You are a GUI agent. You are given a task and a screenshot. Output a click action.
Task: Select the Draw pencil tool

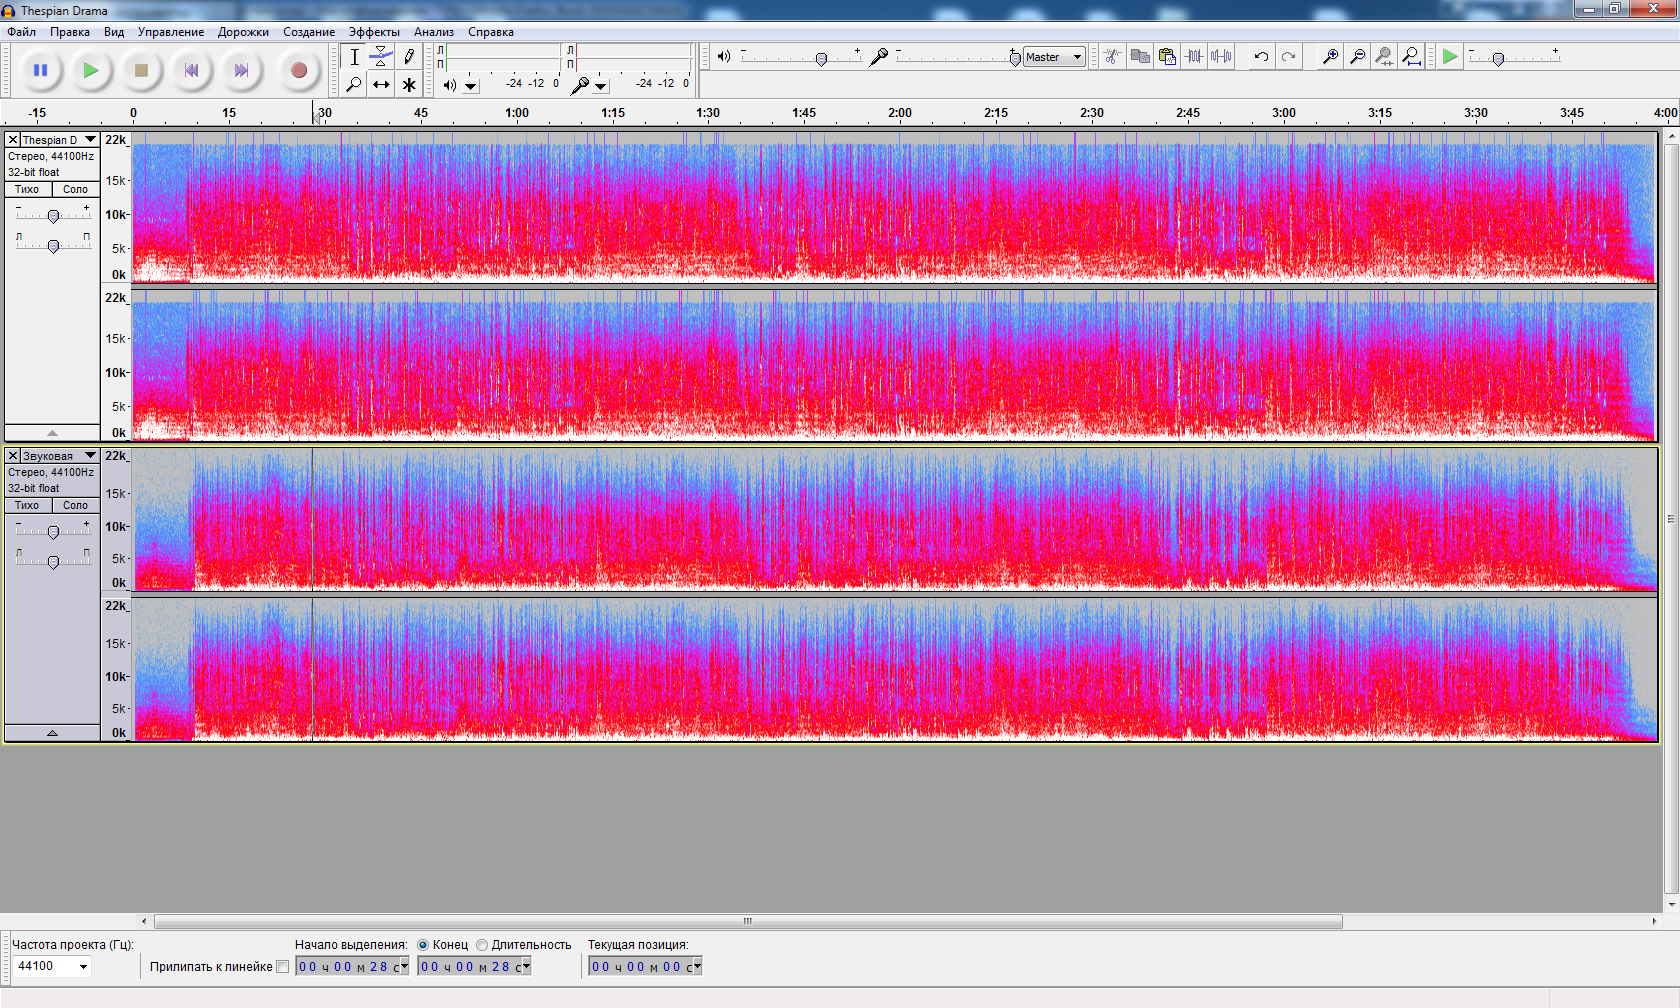coord(409,57)
